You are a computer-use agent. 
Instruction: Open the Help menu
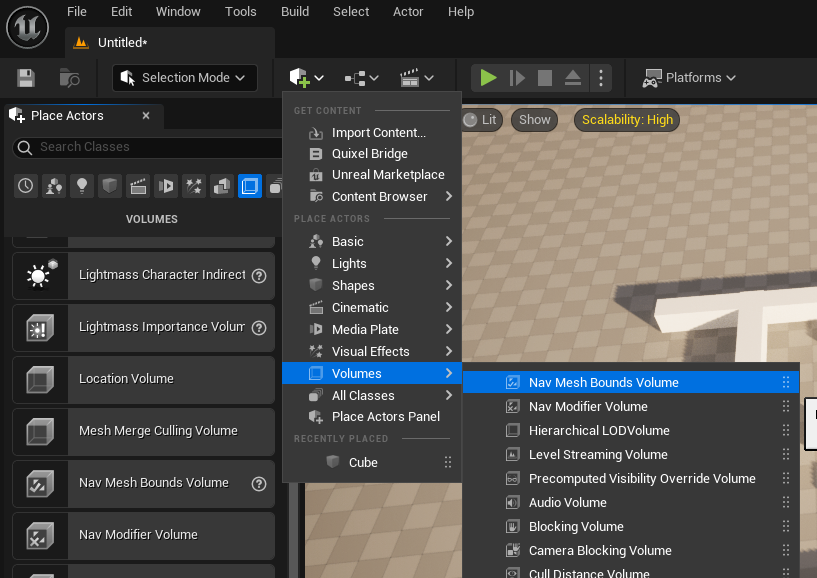(x=461, y=11)
